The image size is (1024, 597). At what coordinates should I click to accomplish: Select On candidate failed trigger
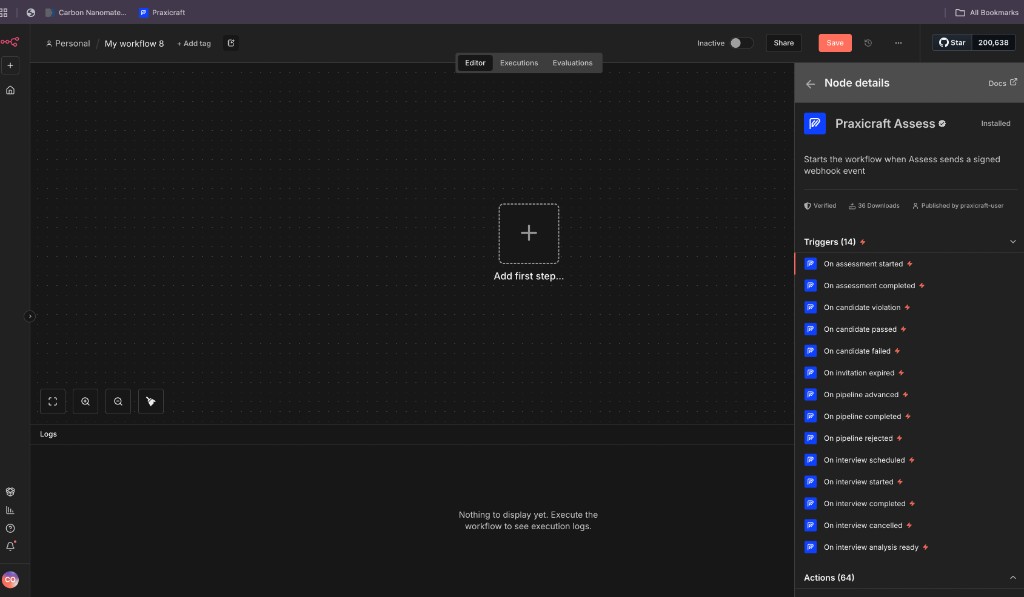[909, 351]
